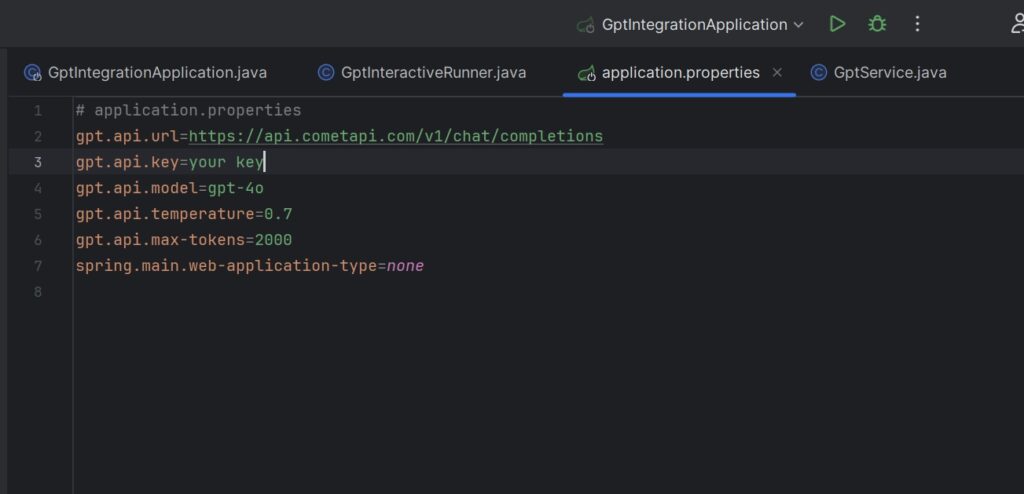Expand the GptIntegrationApplication run configuration dropdown
Screen dimensions: 1024x494
798,25
